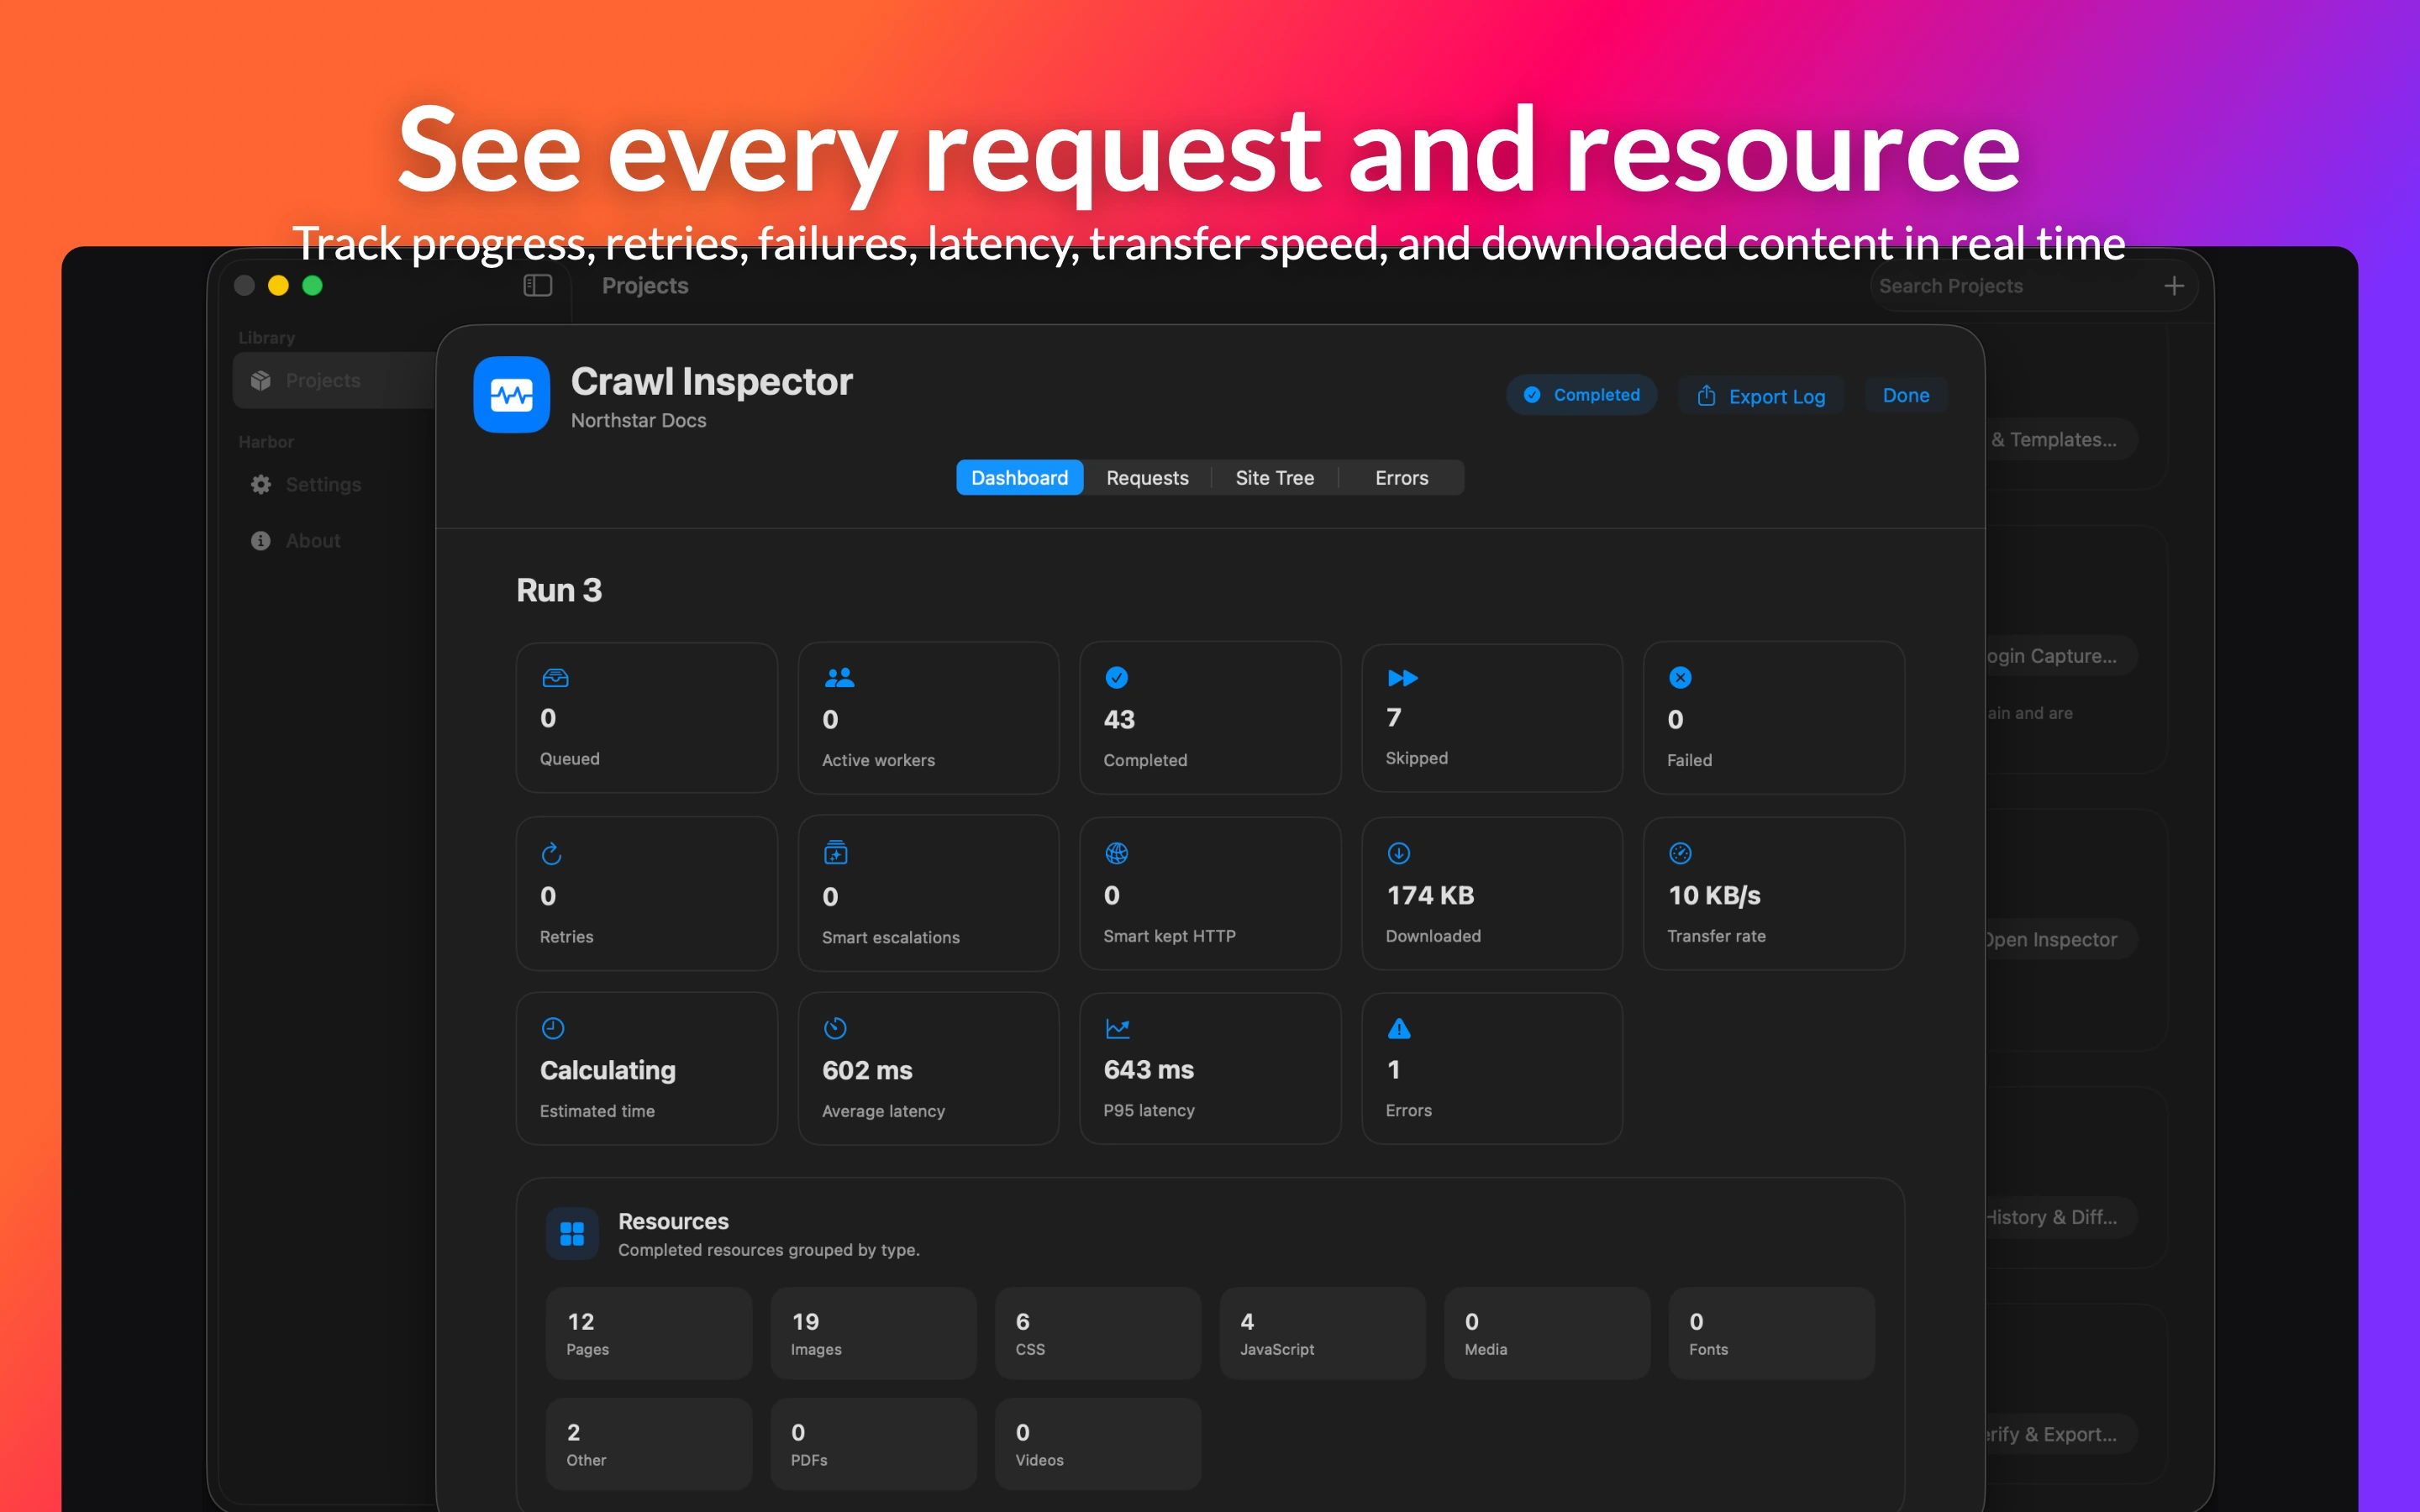Toggle the sidebar panel icon

538,286
